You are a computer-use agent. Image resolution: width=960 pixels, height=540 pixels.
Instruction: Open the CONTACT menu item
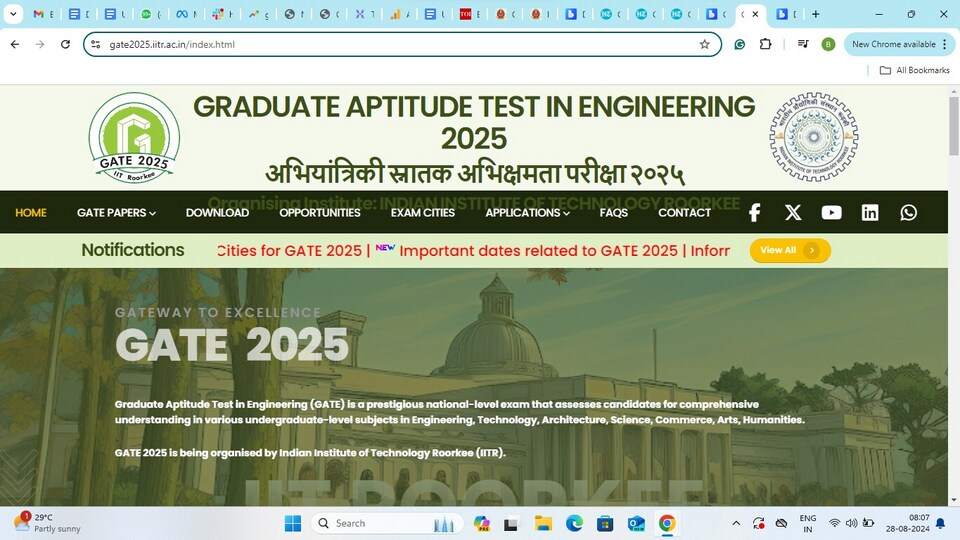(x=684, y=212)
